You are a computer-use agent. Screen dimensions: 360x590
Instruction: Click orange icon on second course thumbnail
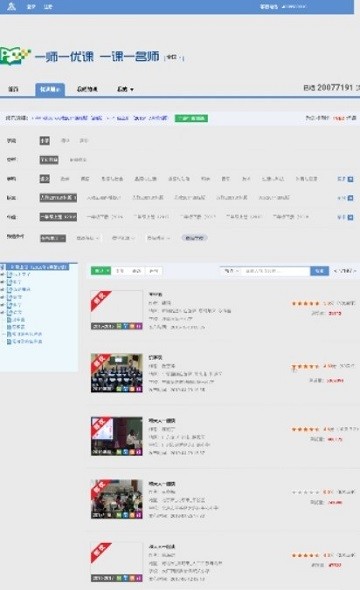(132, 389)
